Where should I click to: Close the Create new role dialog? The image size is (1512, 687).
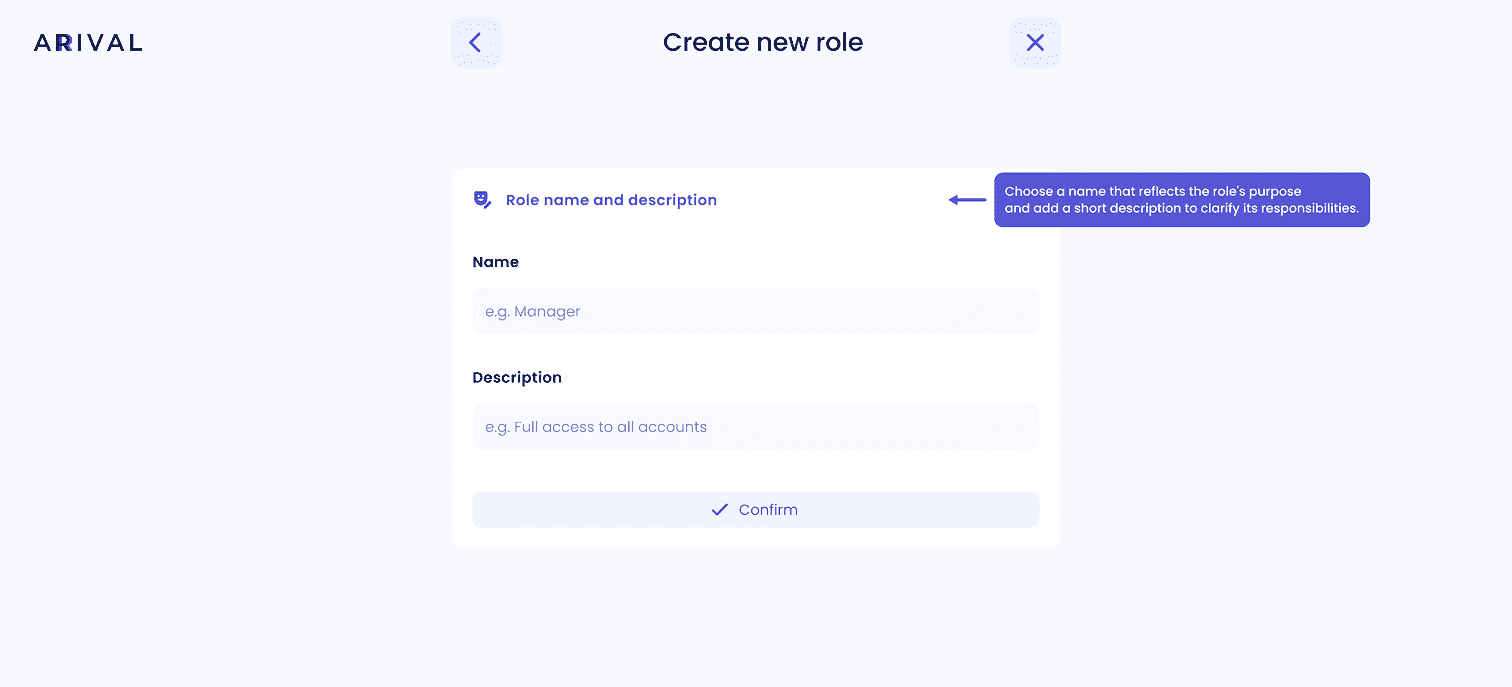click(x=1035, y=43)
